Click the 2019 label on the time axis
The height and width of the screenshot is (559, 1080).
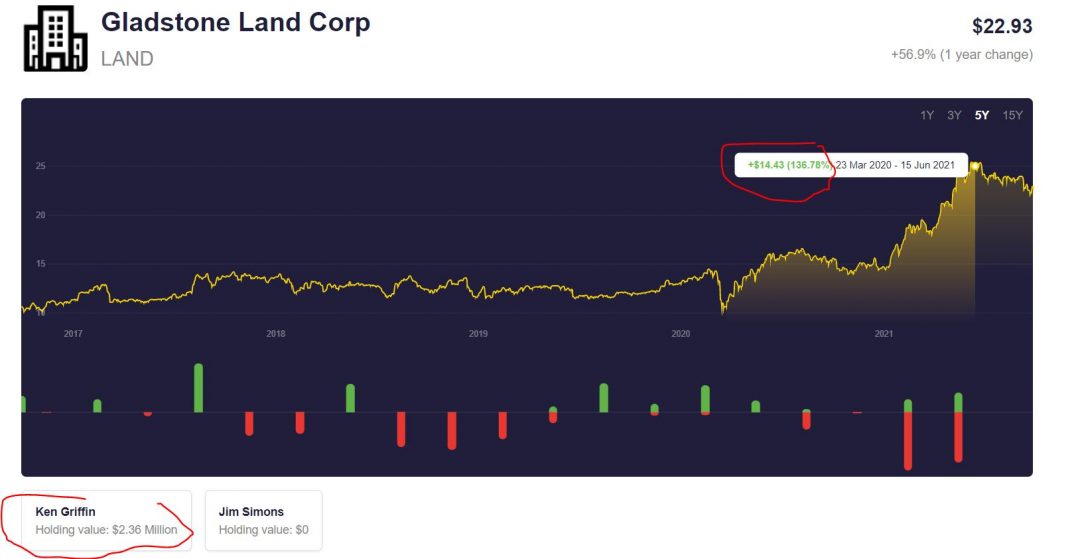(478, 334)
